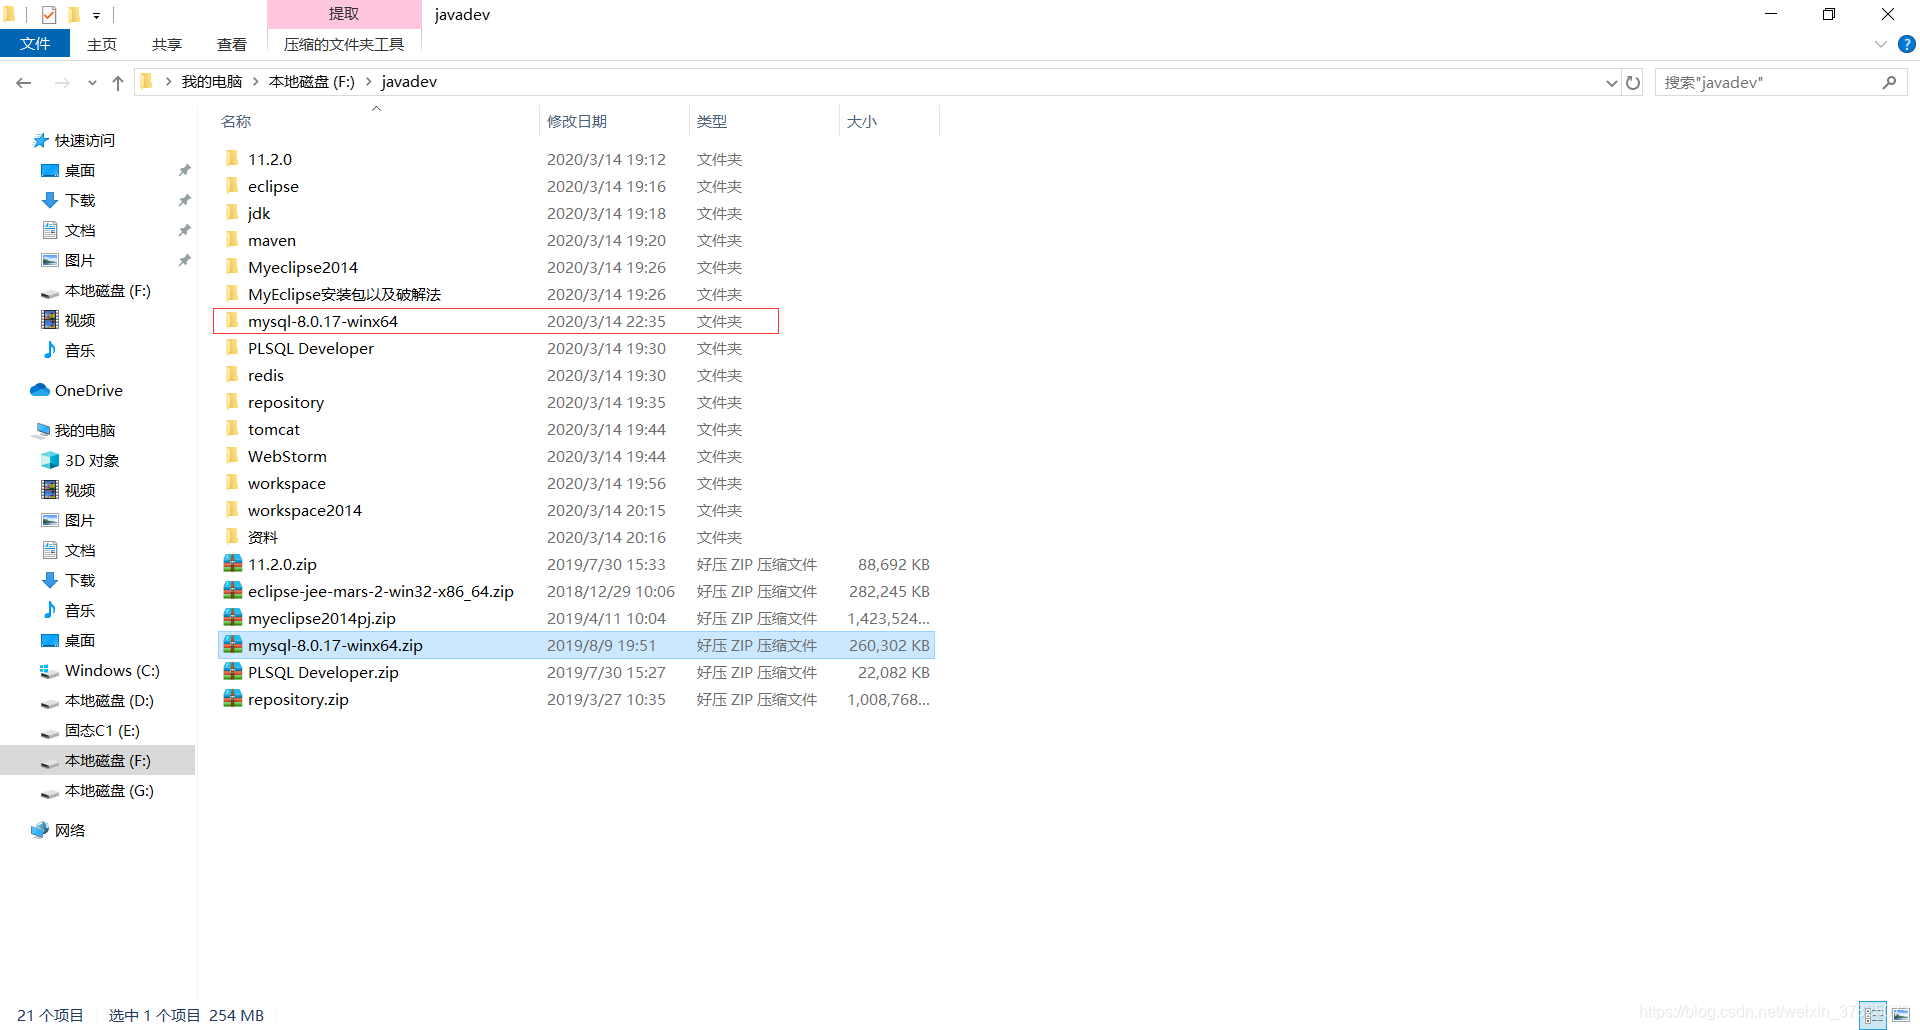1920x1030 pixels.
Task: Select the PLSQL Developer.zip archive icon
Action: click(233, 671)
